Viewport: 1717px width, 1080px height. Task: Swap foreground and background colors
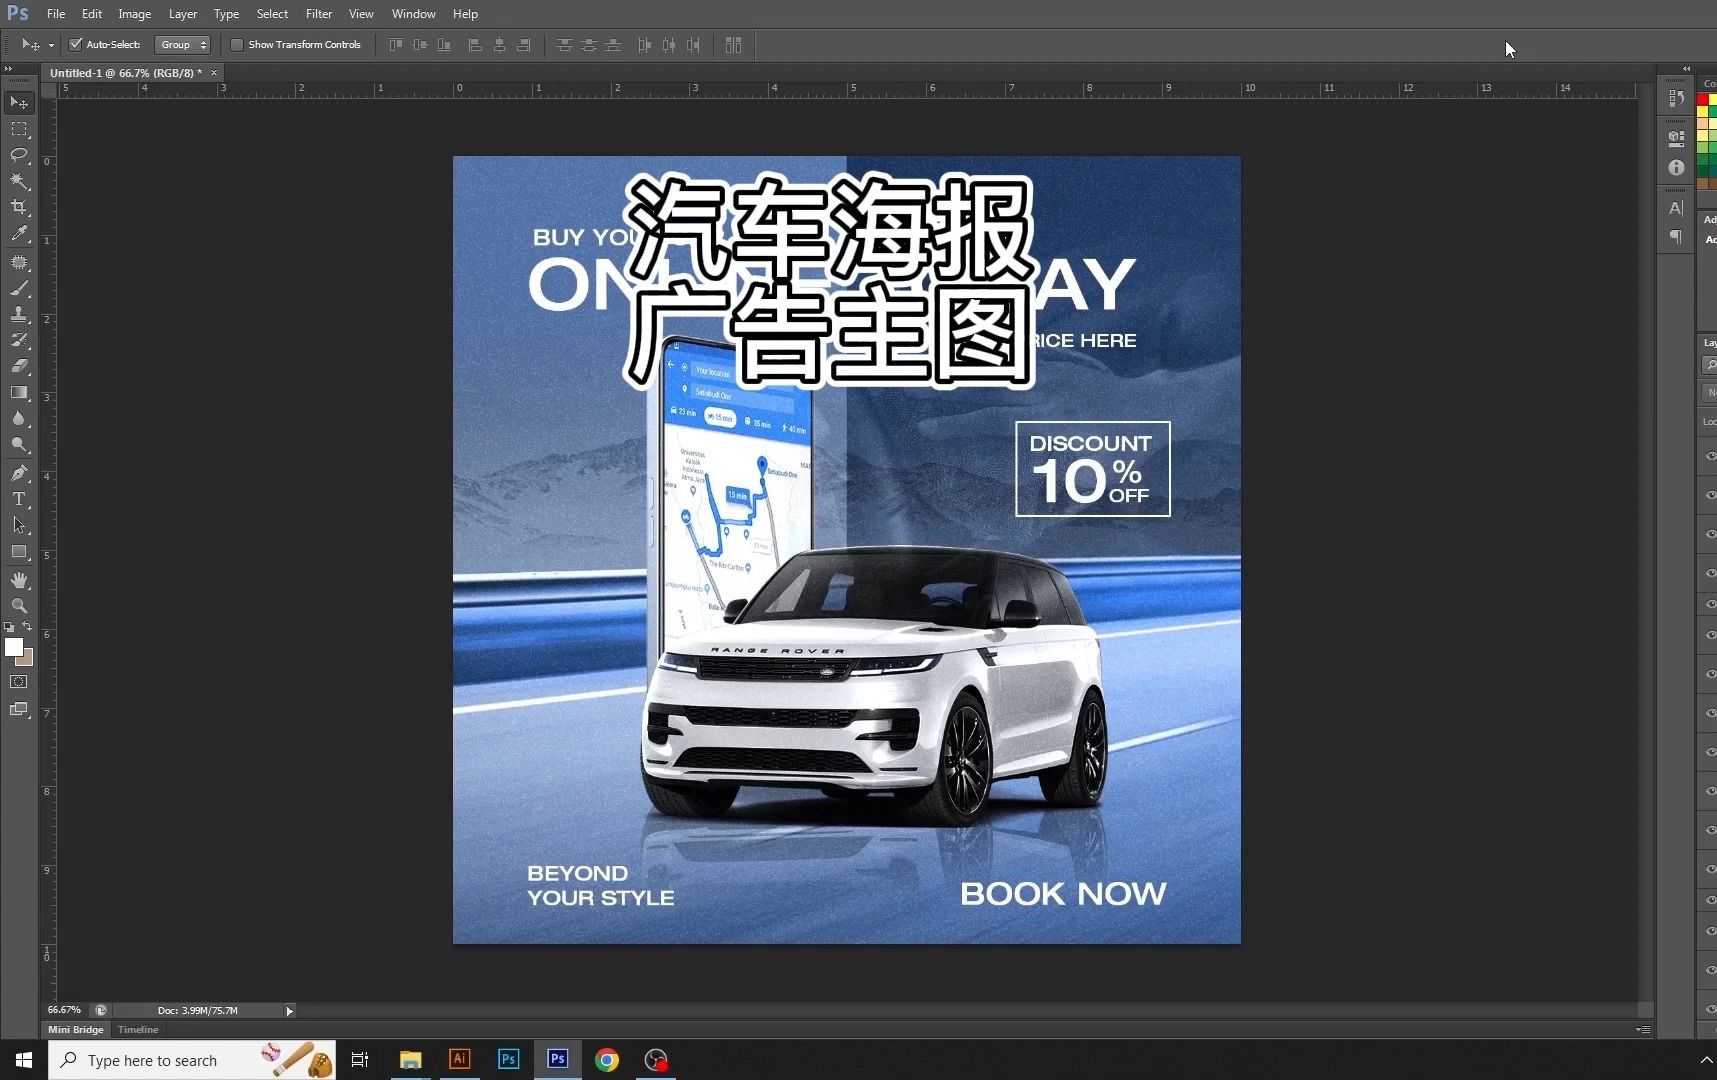[x=27, y=627]
